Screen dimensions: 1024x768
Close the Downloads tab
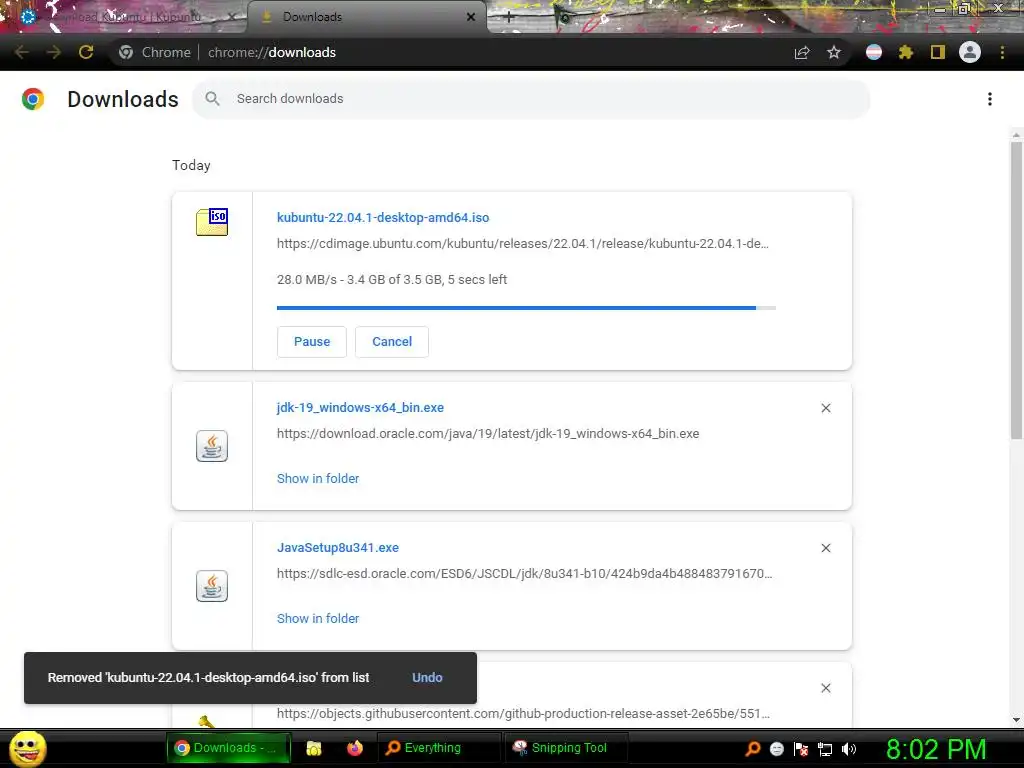tap(471, 17)
